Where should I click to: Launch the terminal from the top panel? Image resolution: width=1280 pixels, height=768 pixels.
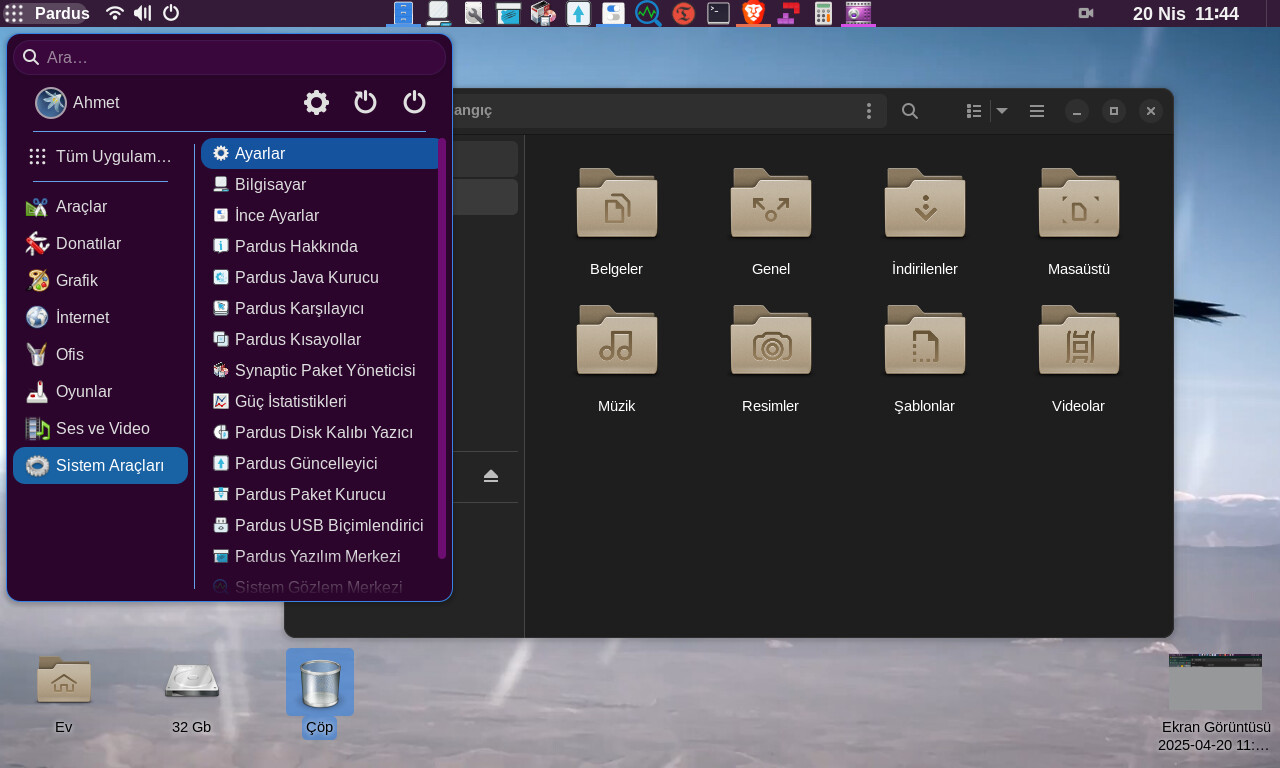pyautogui.click(x=718, y=13)
